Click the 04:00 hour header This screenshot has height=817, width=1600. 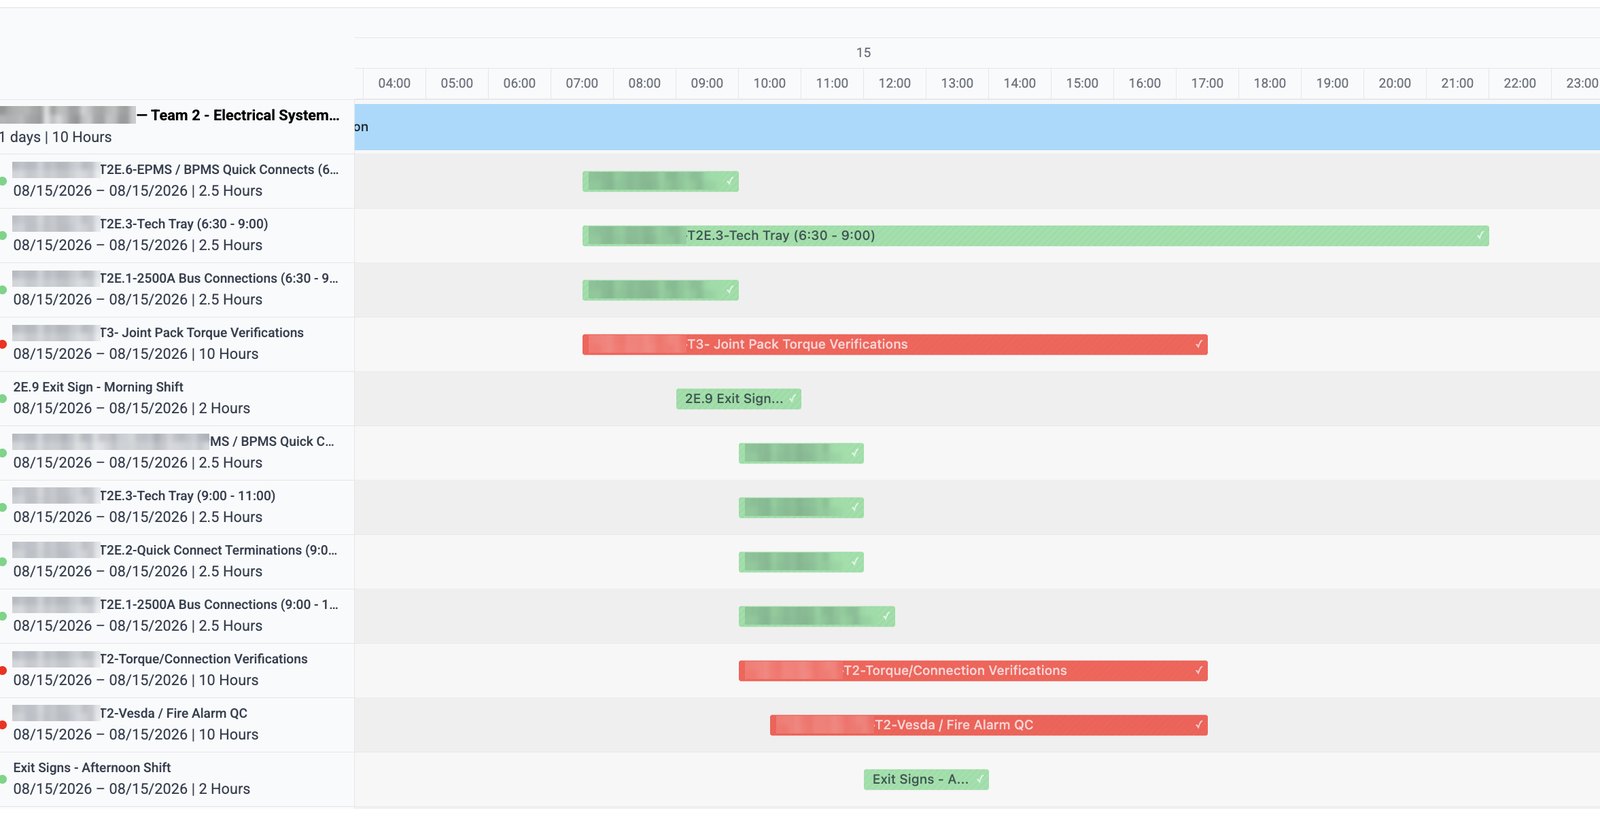tap(394, 83)
